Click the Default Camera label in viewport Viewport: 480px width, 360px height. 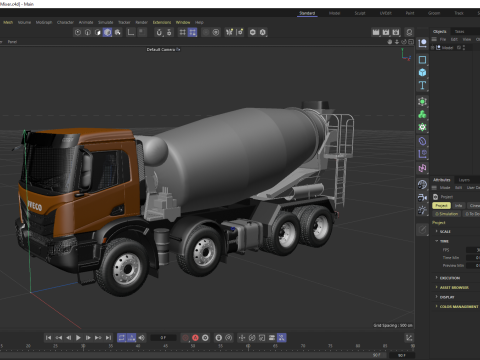[161, 49]
